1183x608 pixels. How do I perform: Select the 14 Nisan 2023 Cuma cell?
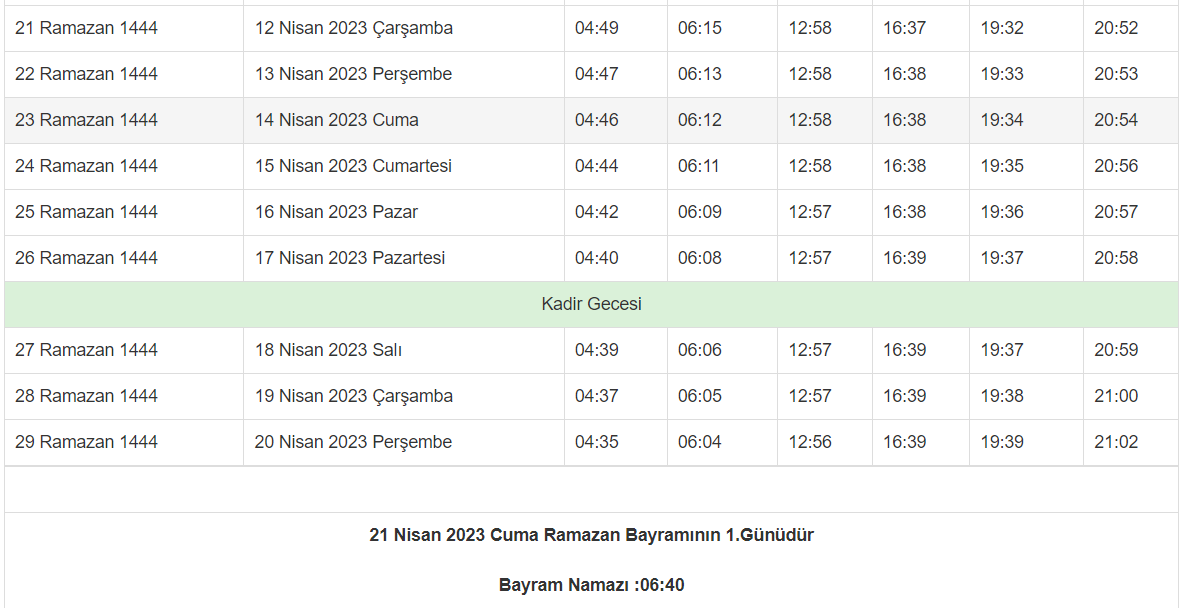[336, 120]
